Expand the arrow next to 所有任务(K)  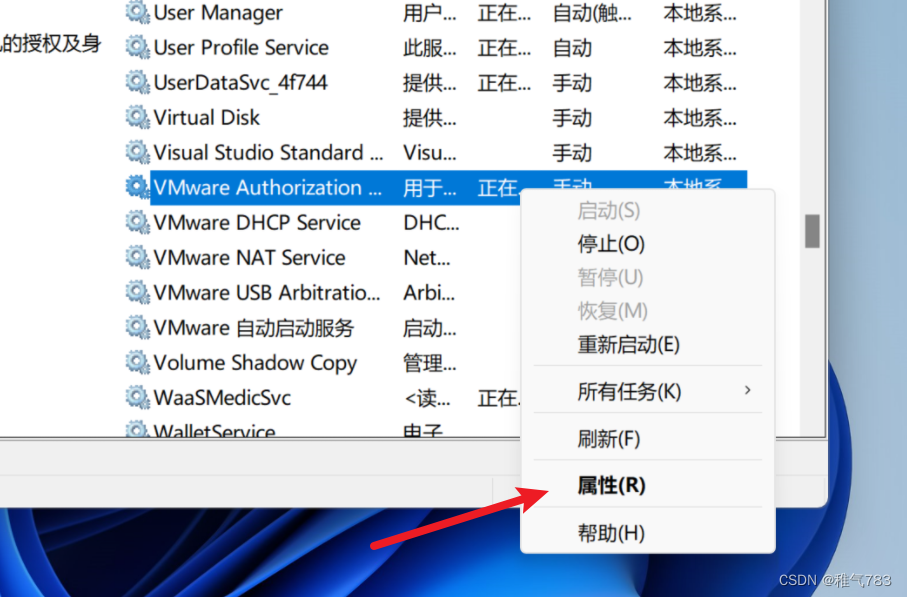(747, 390)
